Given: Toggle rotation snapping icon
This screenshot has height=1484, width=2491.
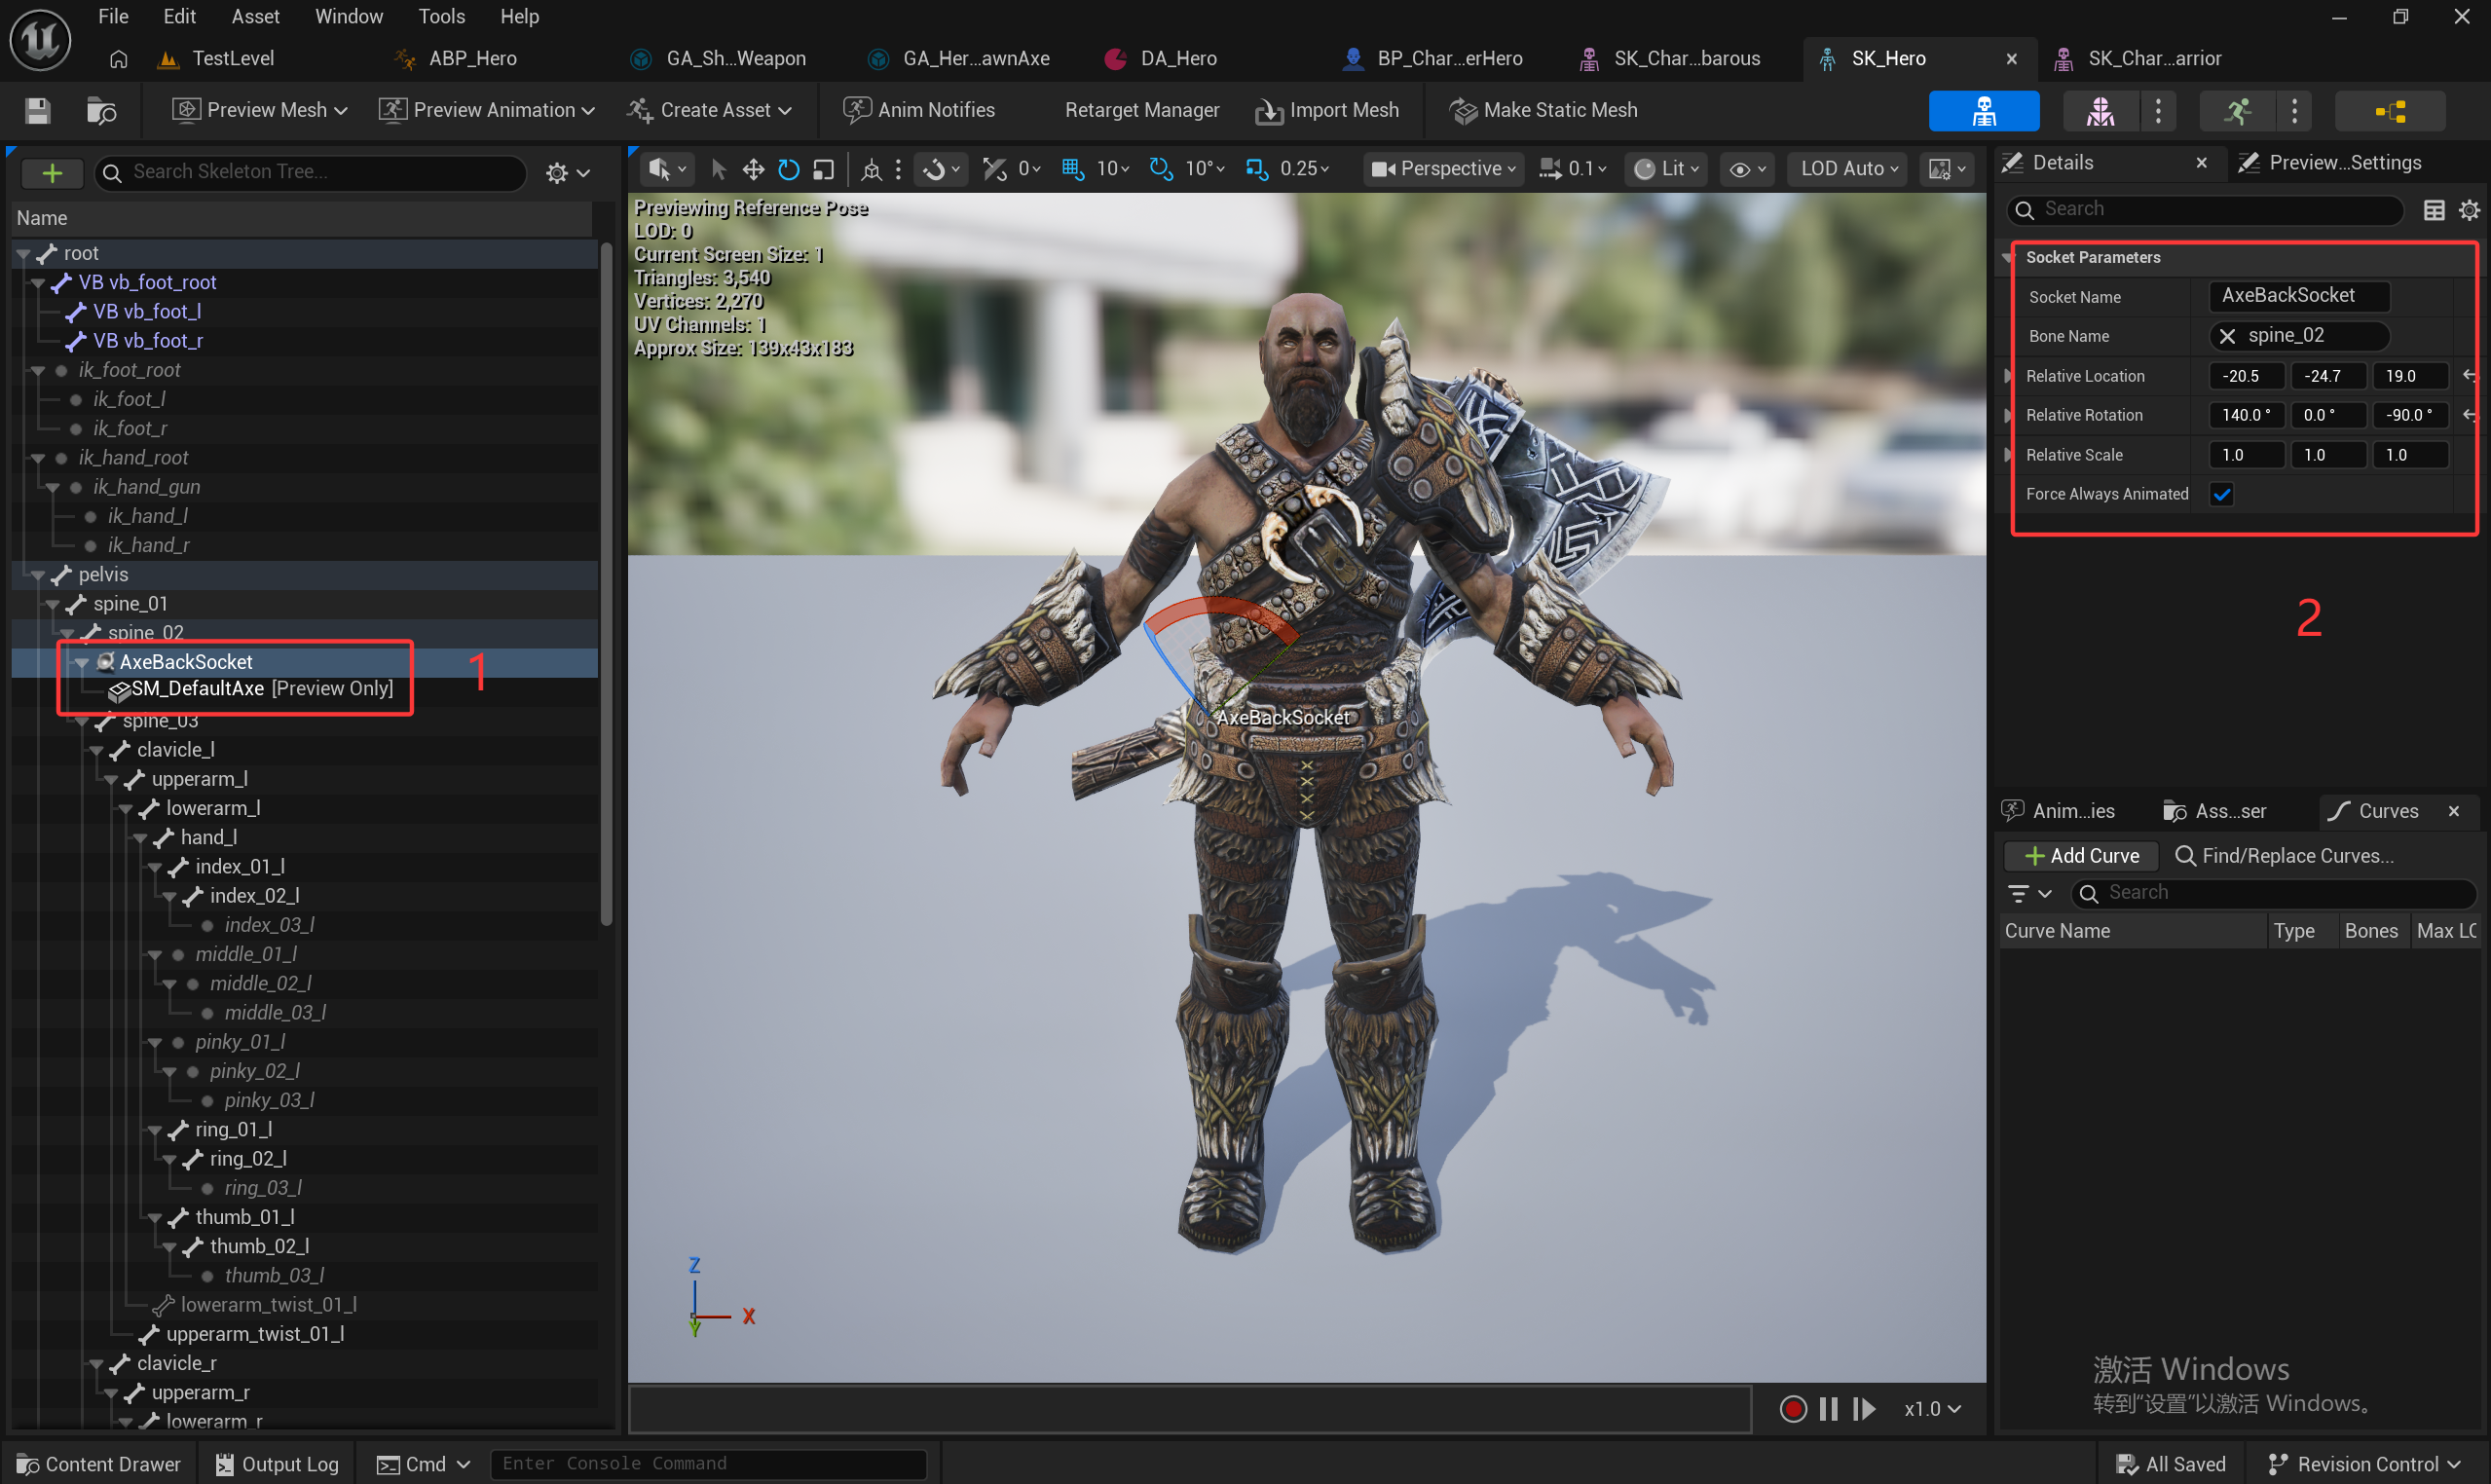Looking at the screenshot, I should pos(1160,169).
